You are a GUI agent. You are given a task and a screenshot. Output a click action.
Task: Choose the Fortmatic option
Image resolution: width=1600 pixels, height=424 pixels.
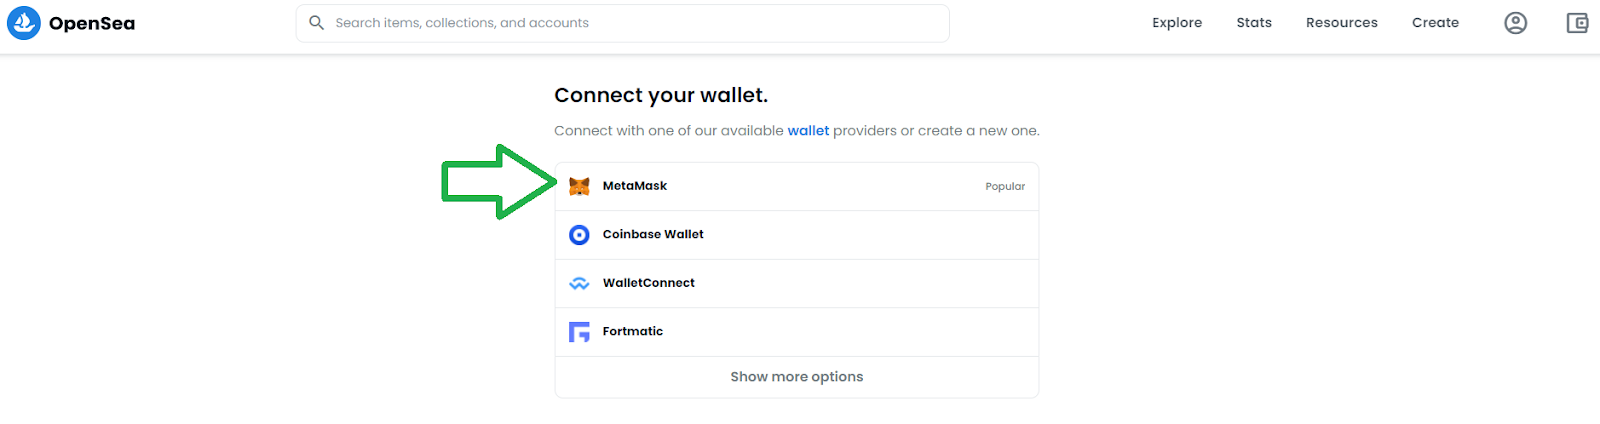click(x=797, y=332)
